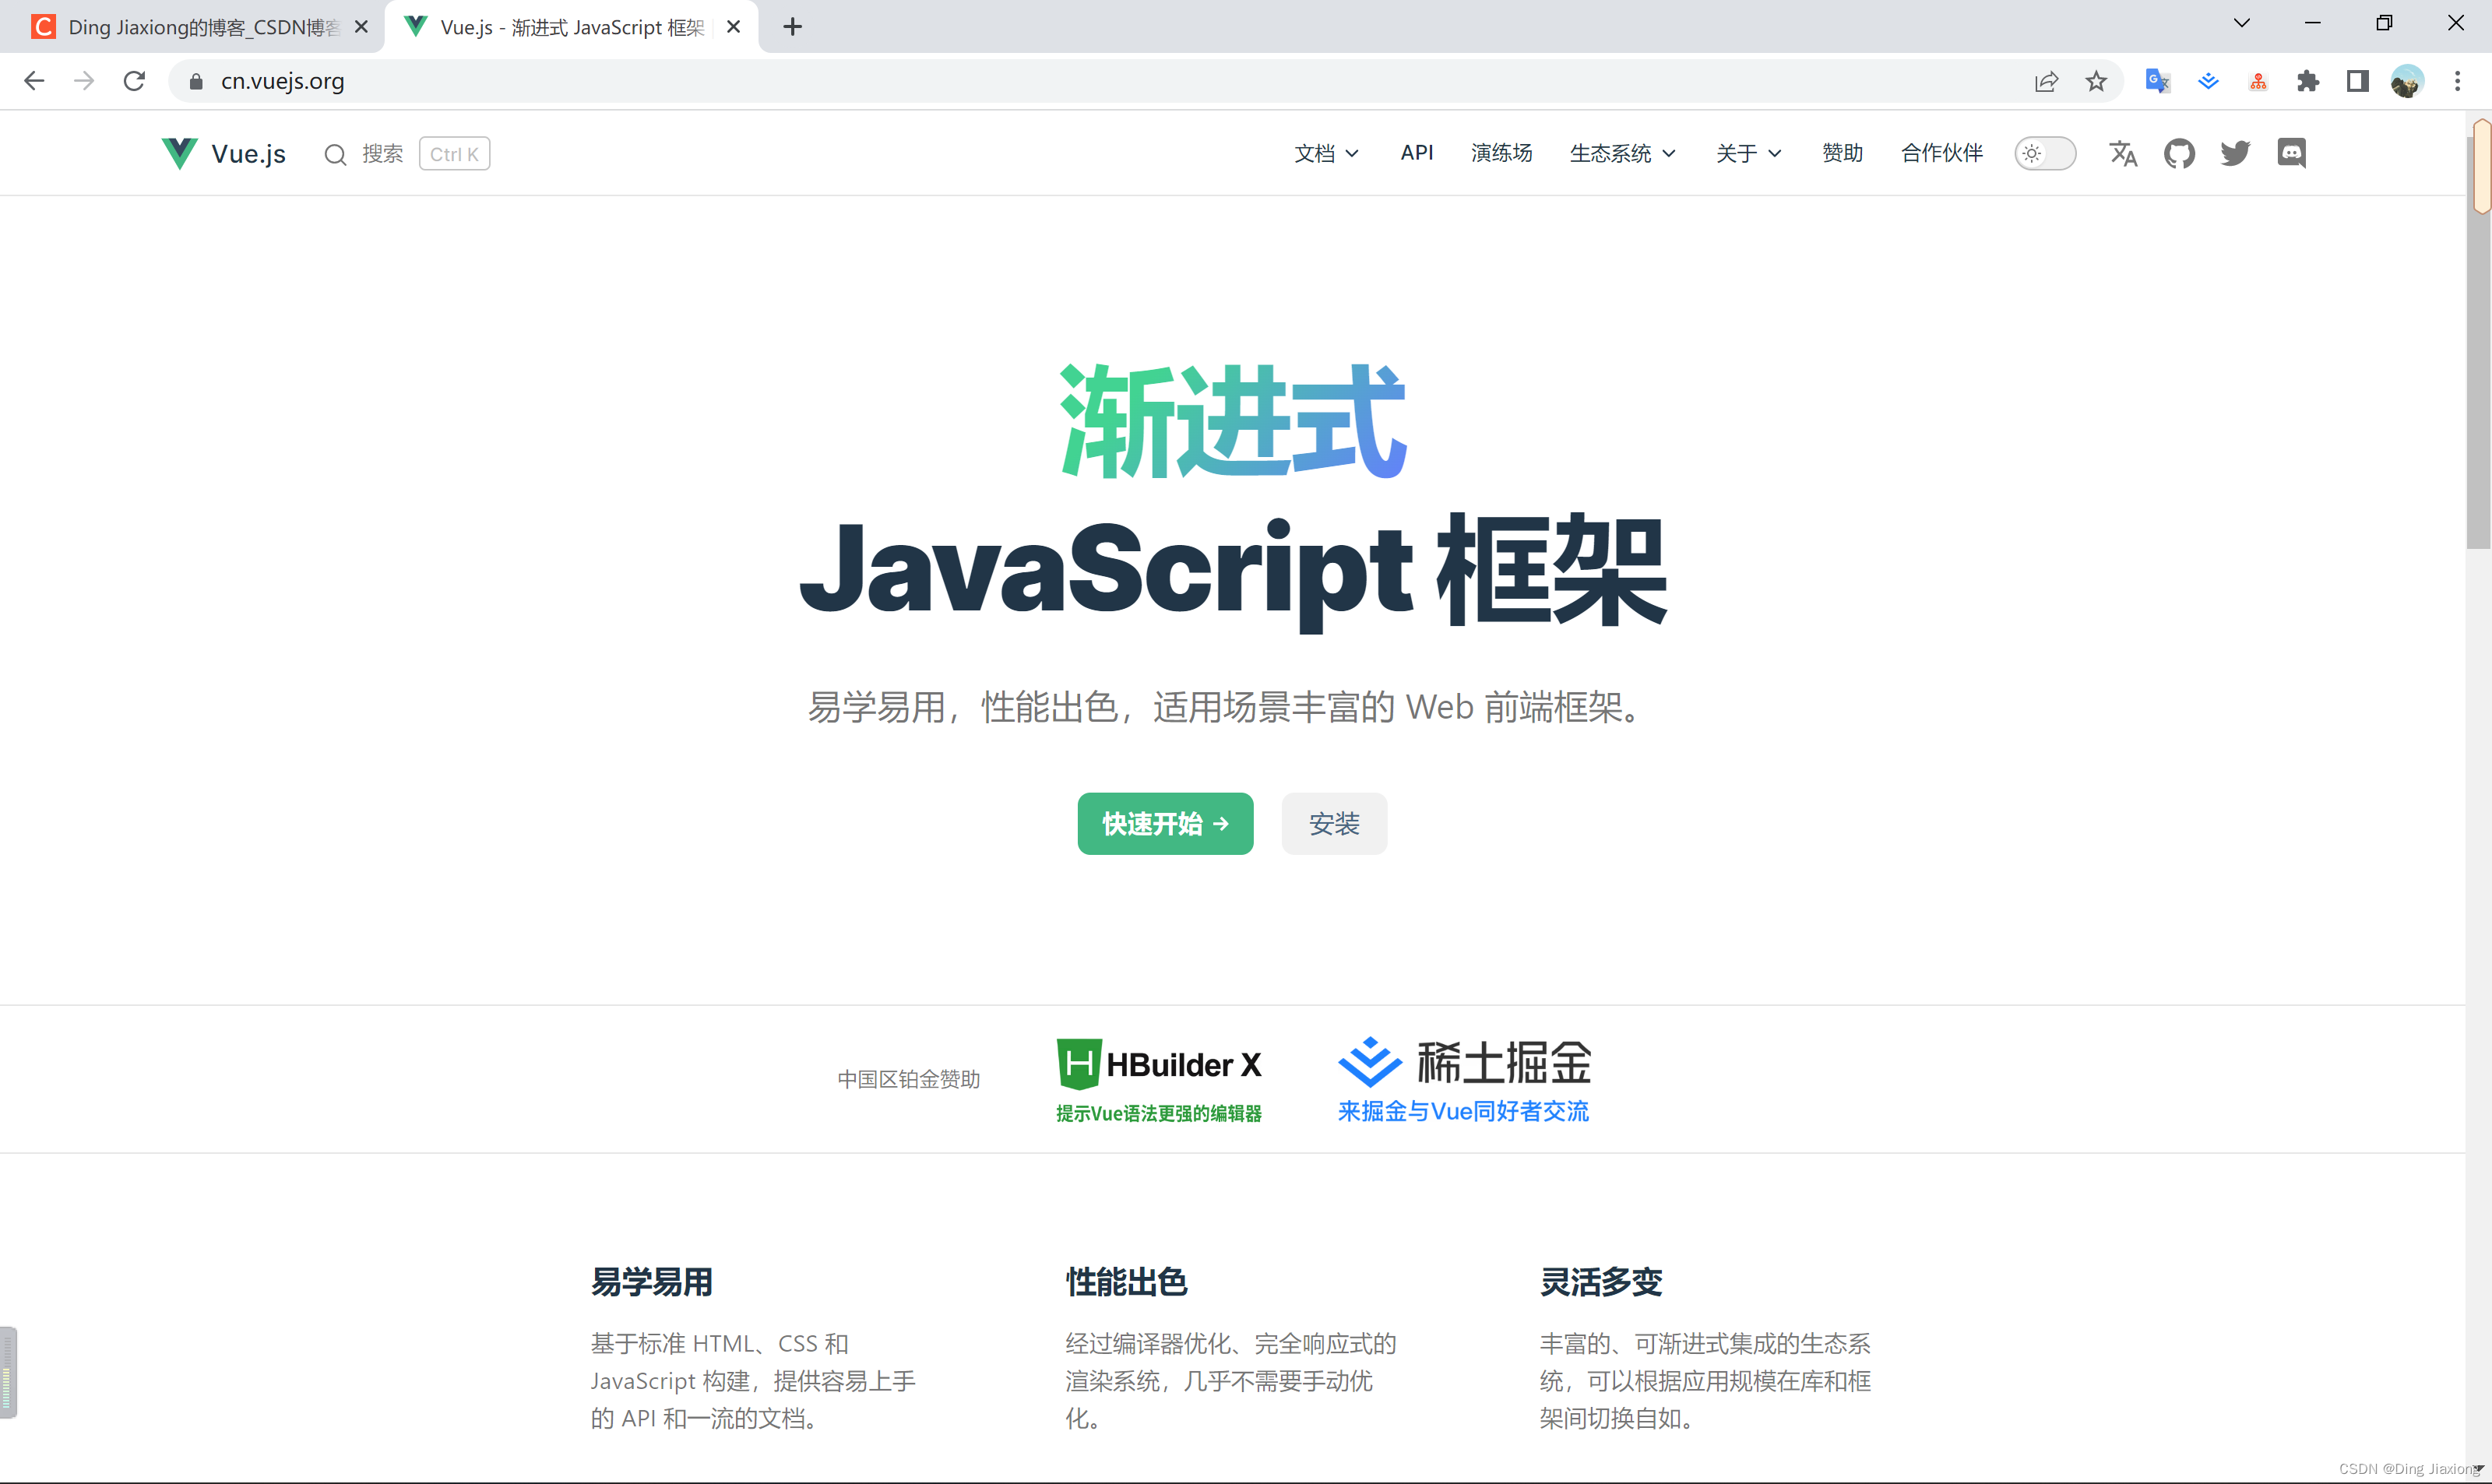Open the Vue GitHub repository icon
This screenshot has width=2492, height=1484.
coord(2179,153)
